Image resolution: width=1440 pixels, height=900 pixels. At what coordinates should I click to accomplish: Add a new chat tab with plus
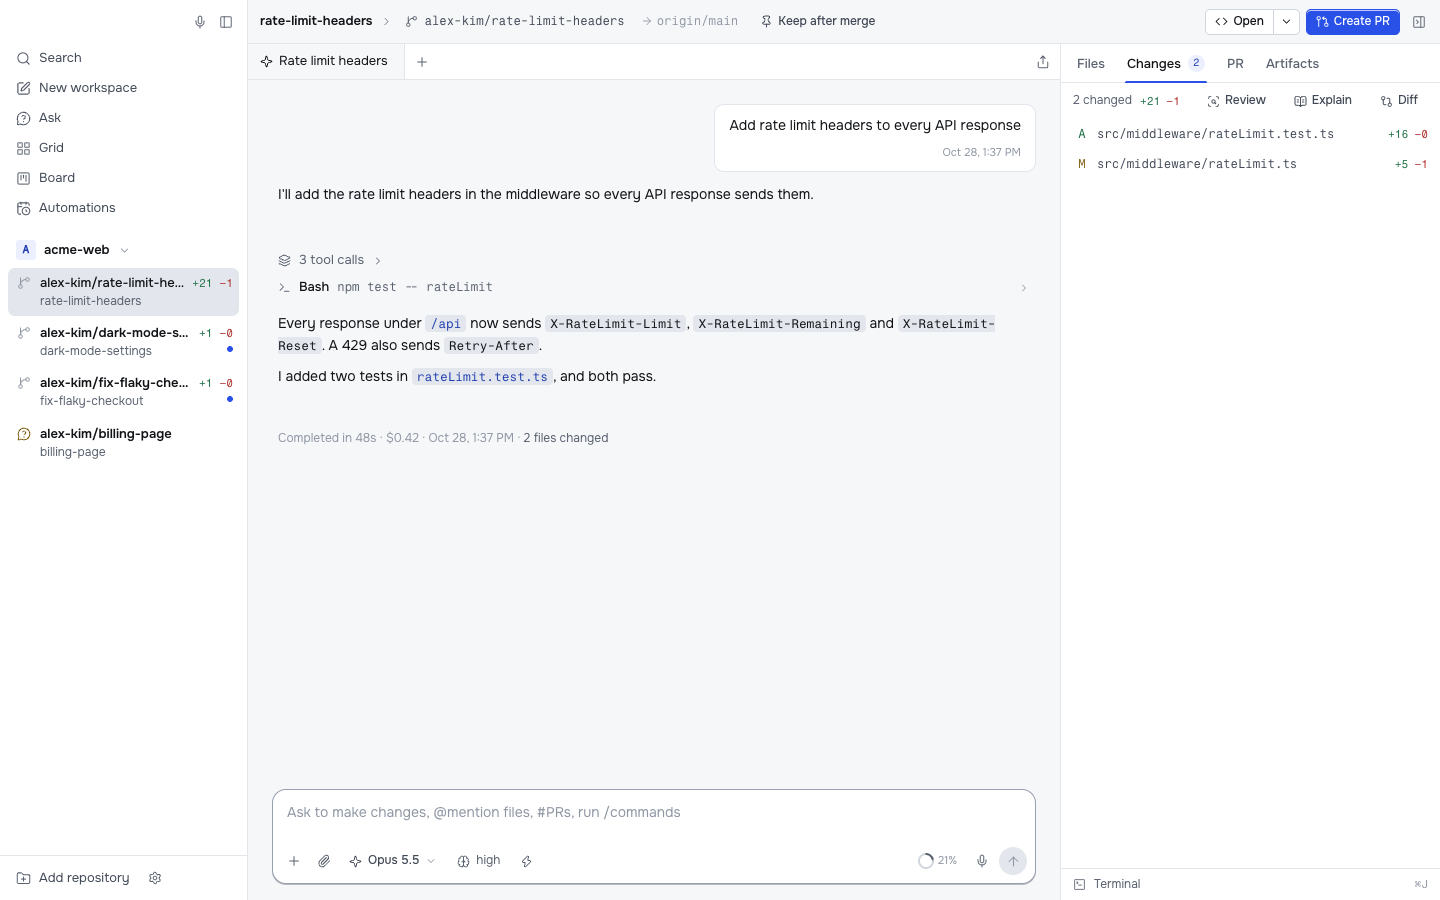(x=422, y=62)
